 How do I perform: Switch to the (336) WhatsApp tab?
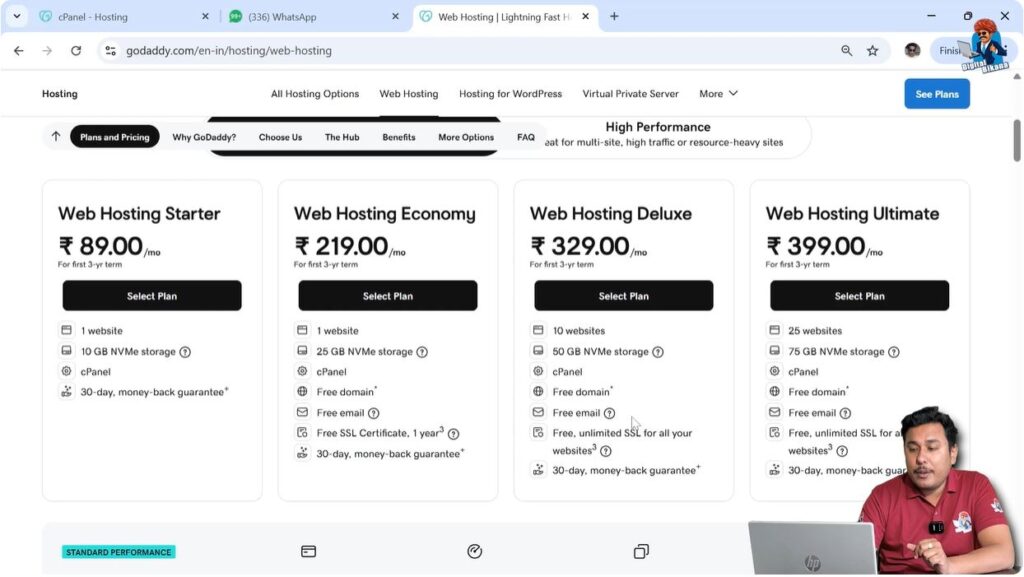point(313,16)
